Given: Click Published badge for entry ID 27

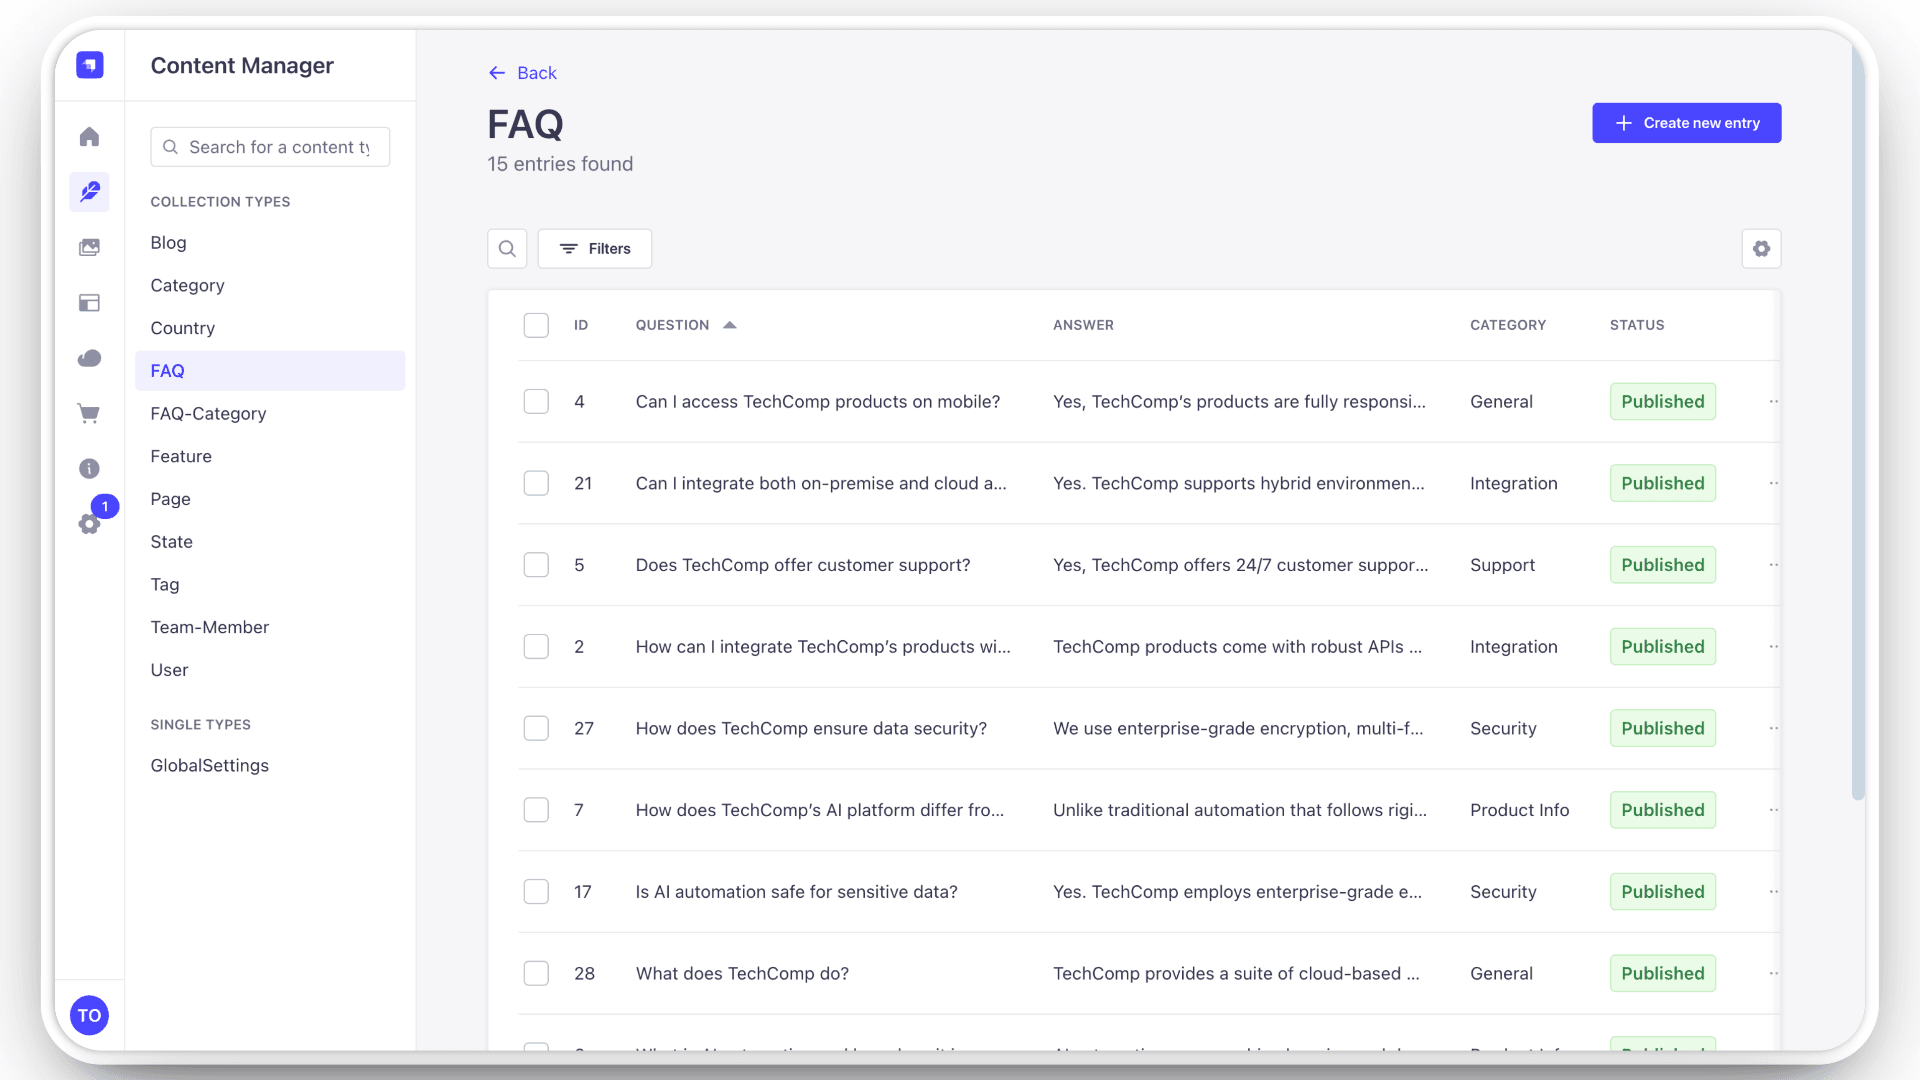Looking at the screenshot, I should coord(1662,729).
